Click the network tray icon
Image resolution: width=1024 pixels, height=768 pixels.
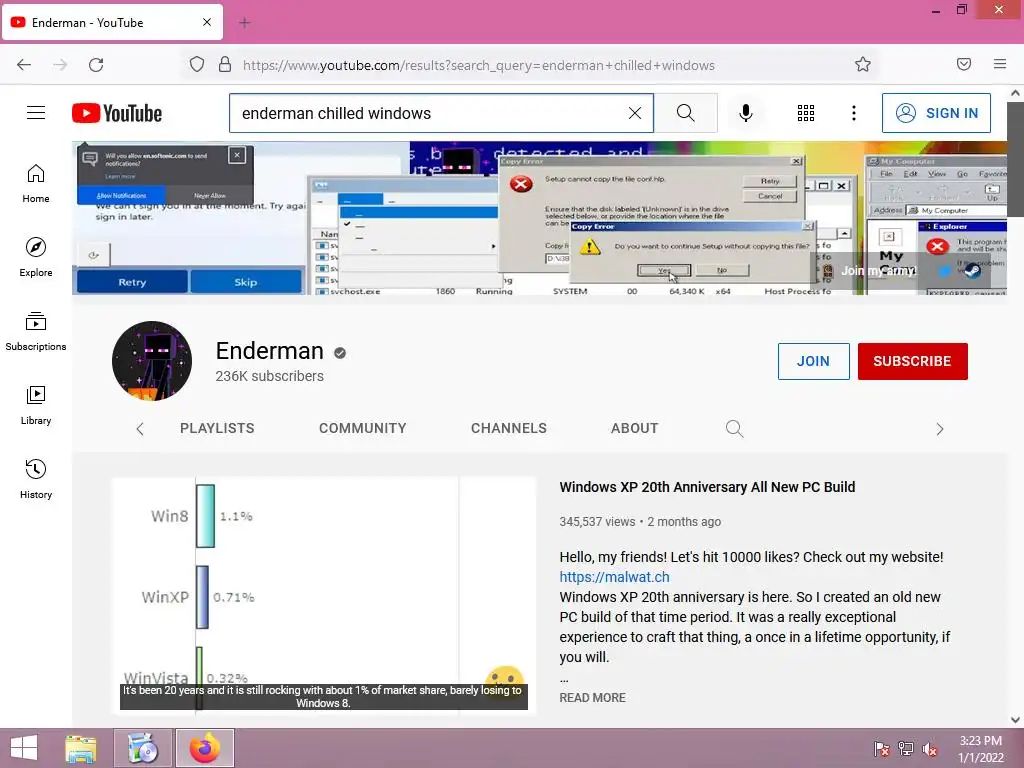906,748
